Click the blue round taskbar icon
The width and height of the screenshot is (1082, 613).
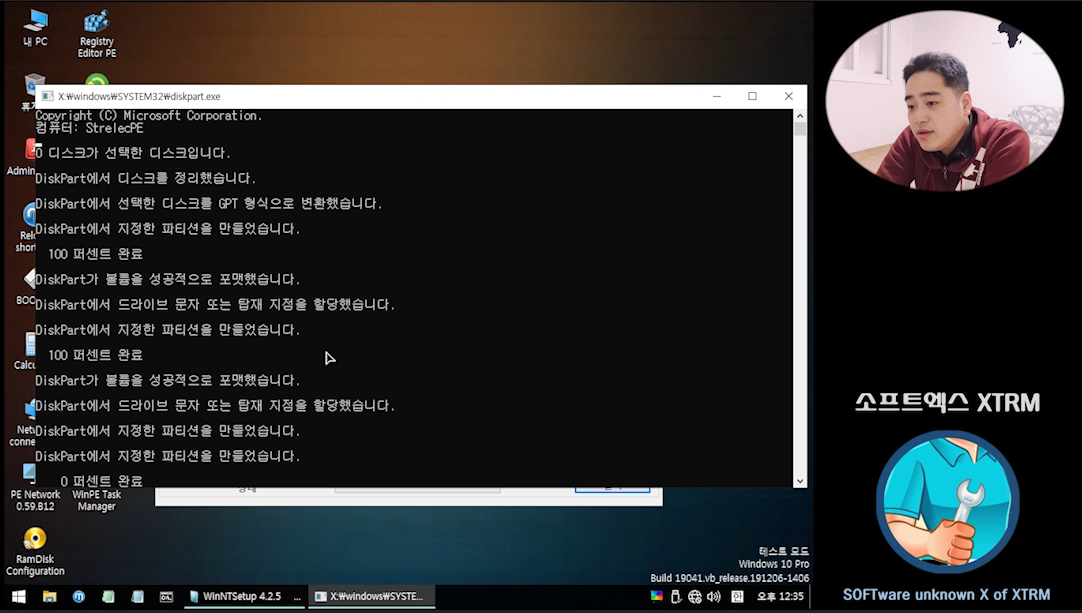tap(79, 596)
